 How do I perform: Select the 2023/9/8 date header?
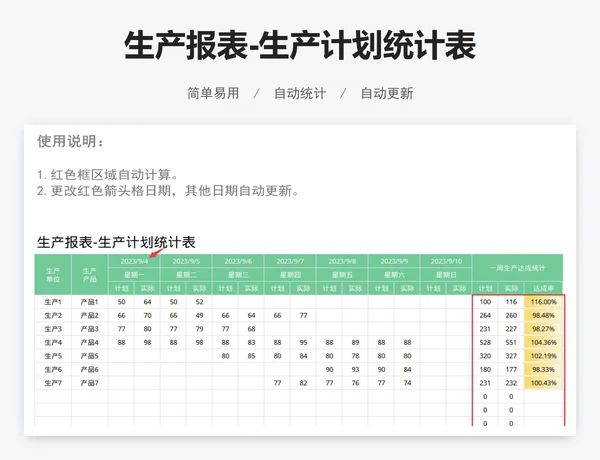(x=342, y=261)
